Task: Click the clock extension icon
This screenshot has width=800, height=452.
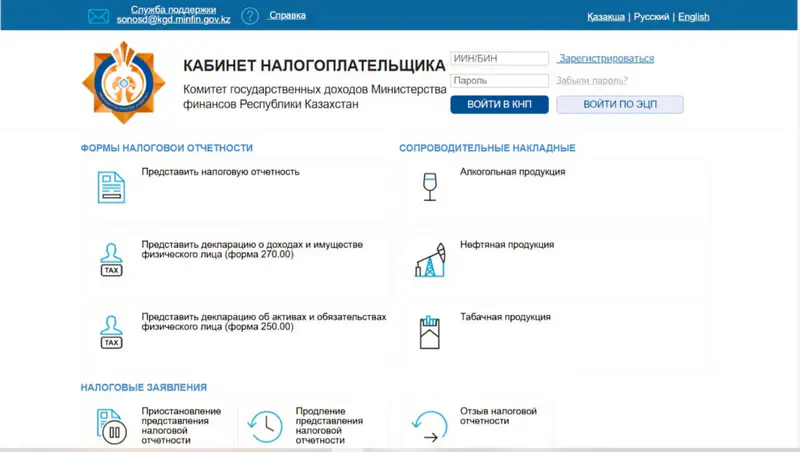Action: [x=265, y=427]
